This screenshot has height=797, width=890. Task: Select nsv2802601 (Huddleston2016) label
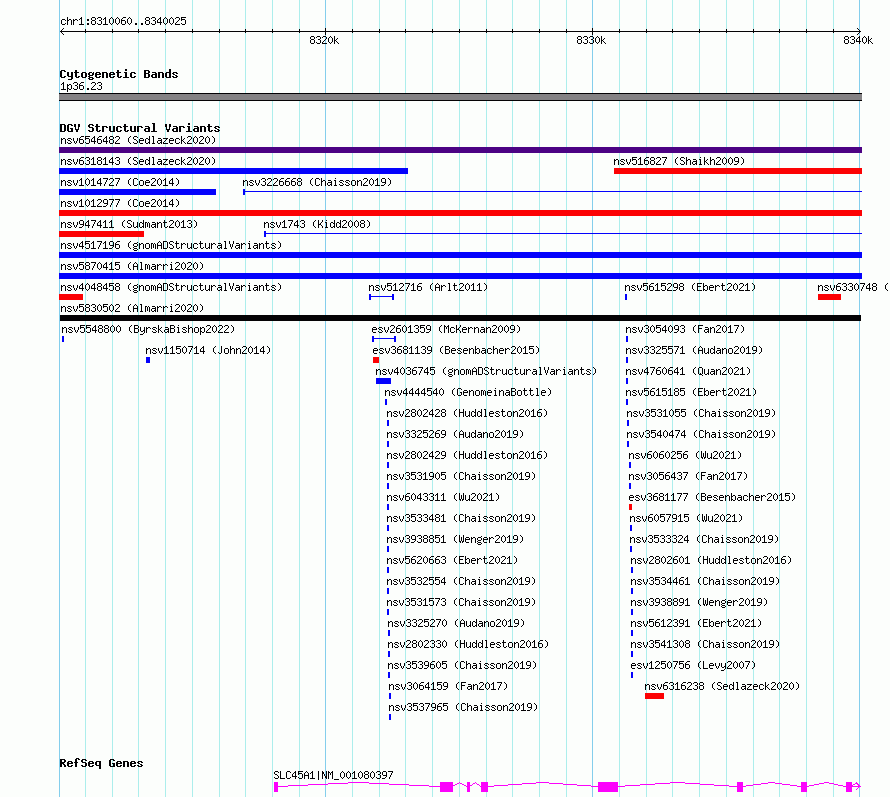click(711, 560)
